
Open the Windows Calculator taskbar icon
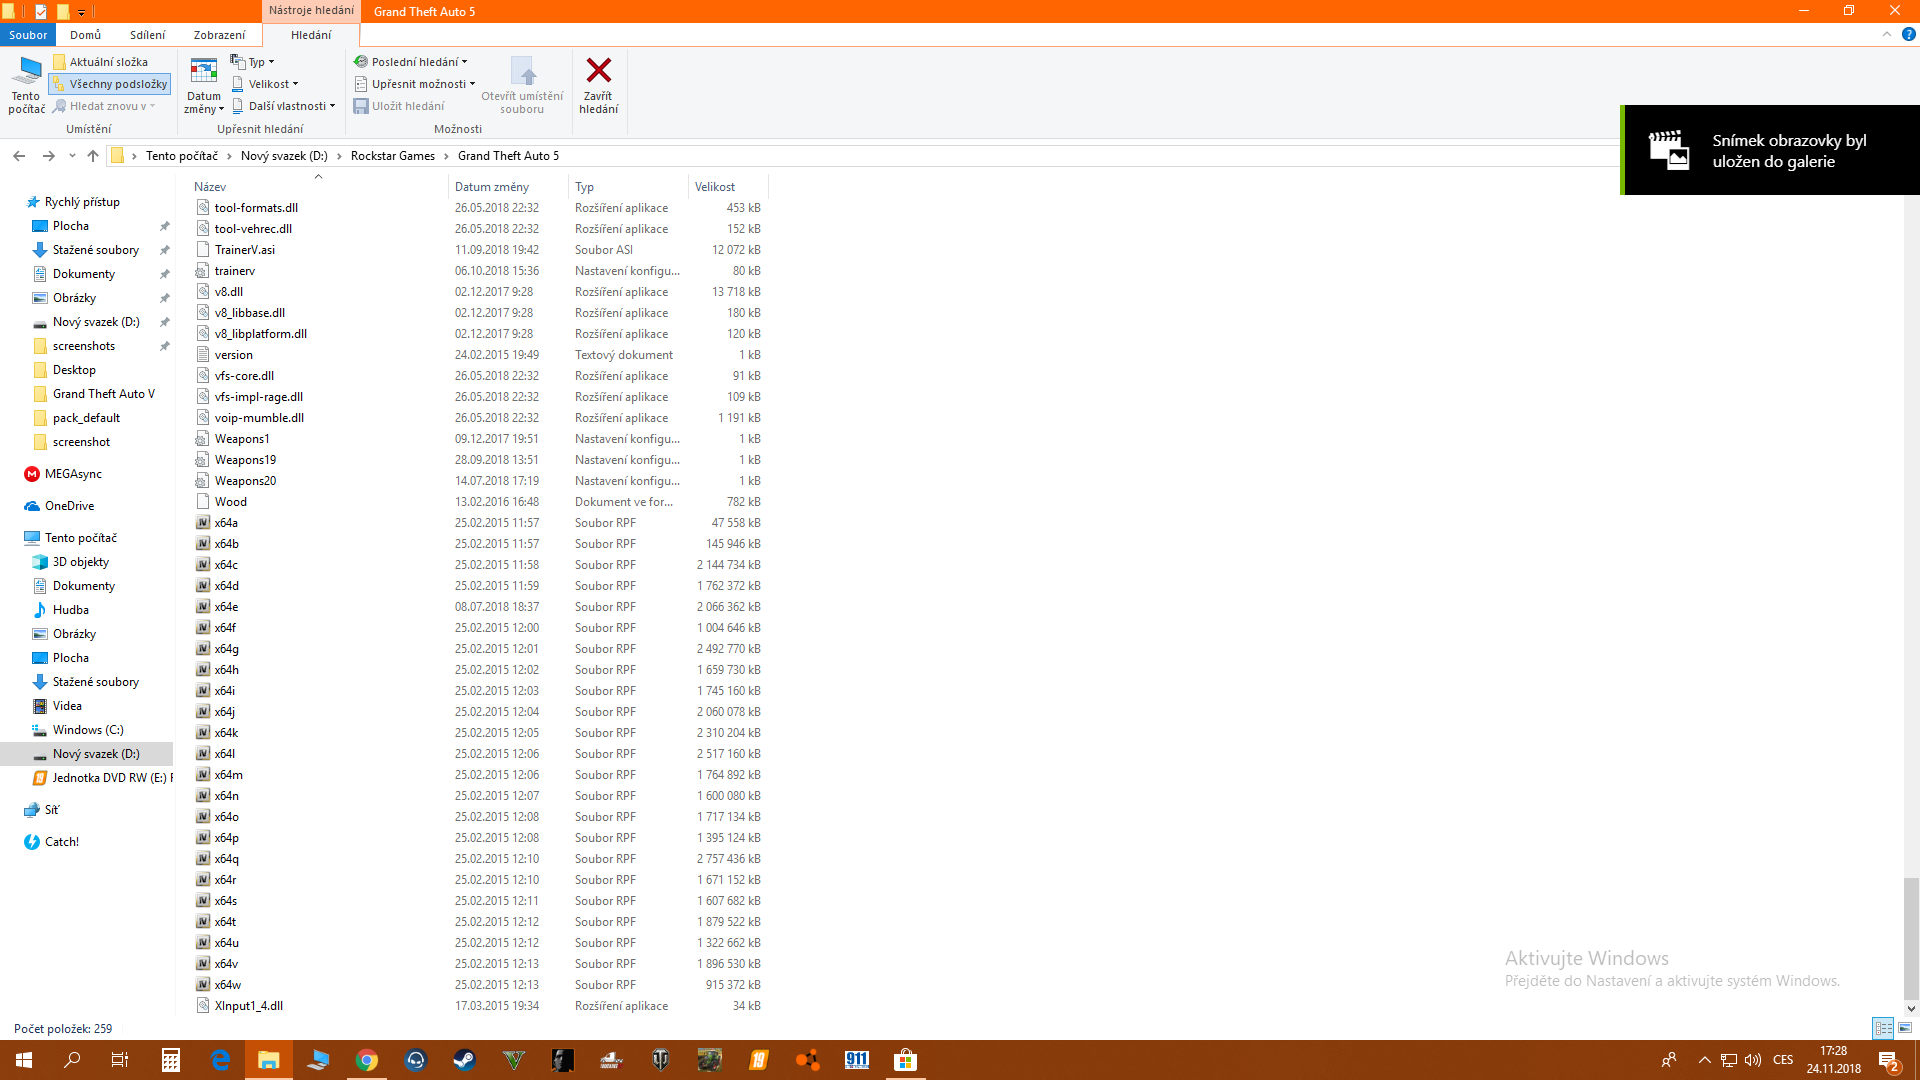tap(170, 1060)
